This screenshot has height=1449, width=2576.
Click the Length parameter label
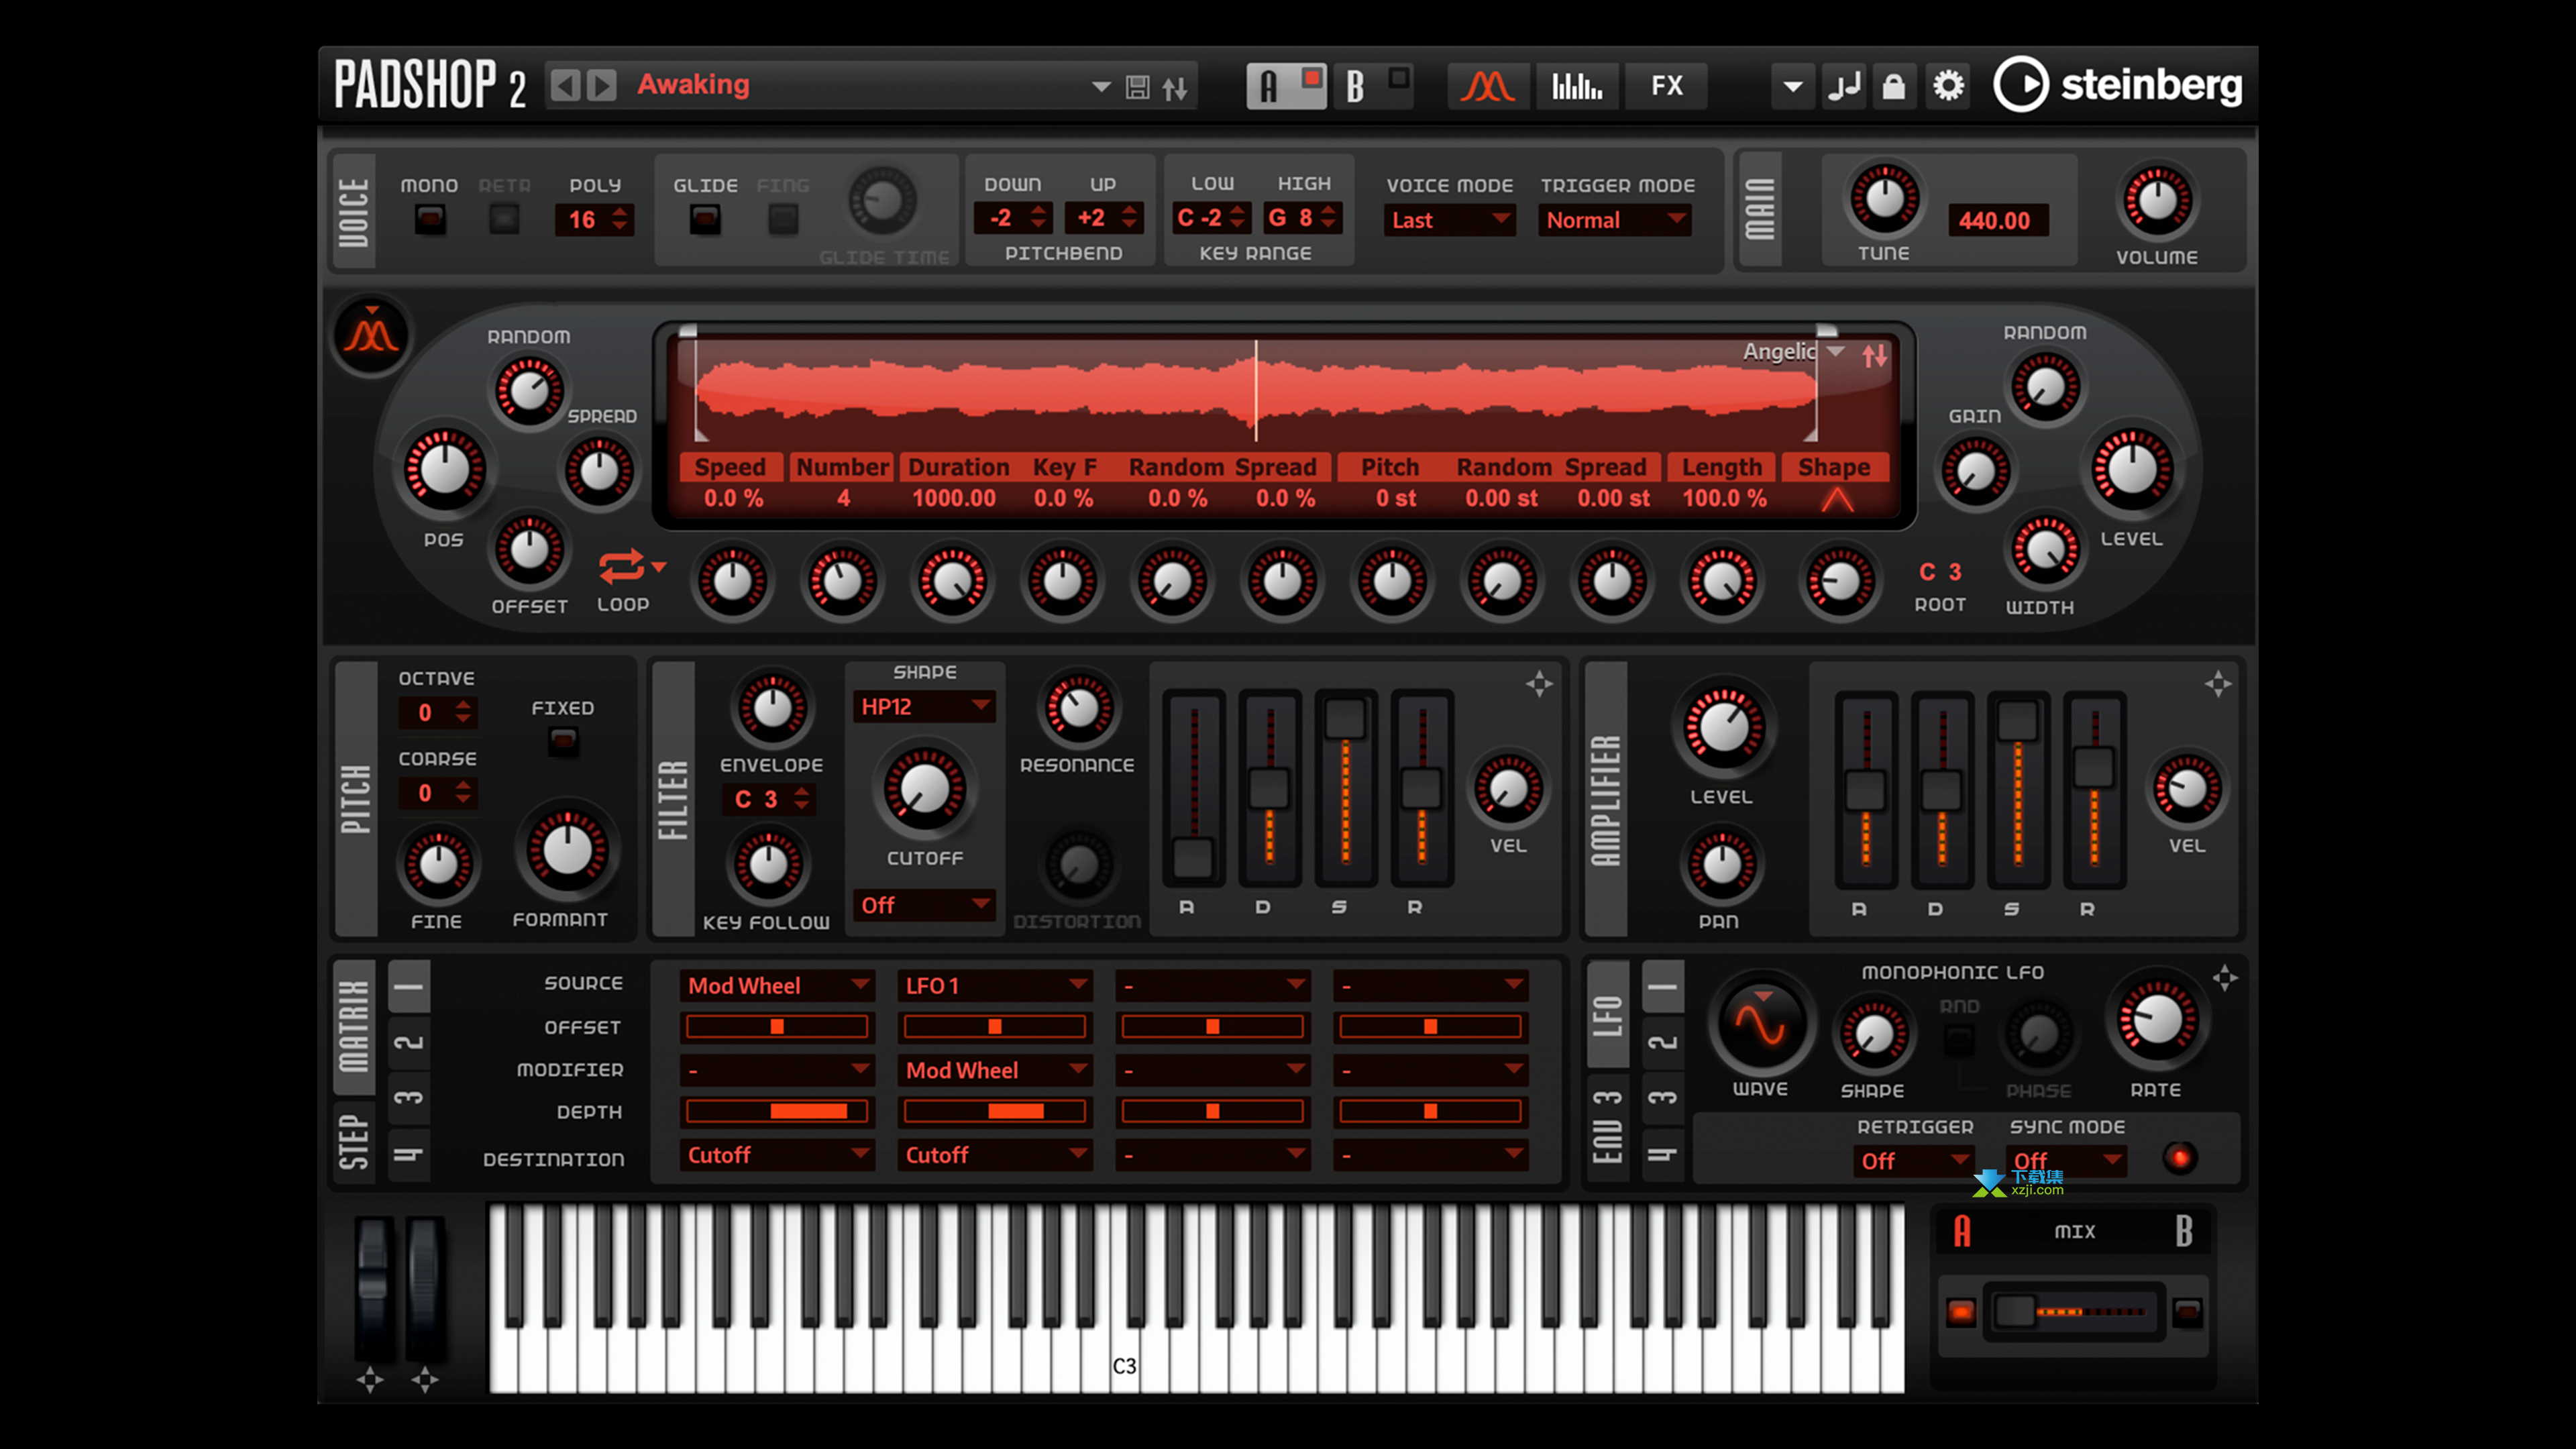1721,467
